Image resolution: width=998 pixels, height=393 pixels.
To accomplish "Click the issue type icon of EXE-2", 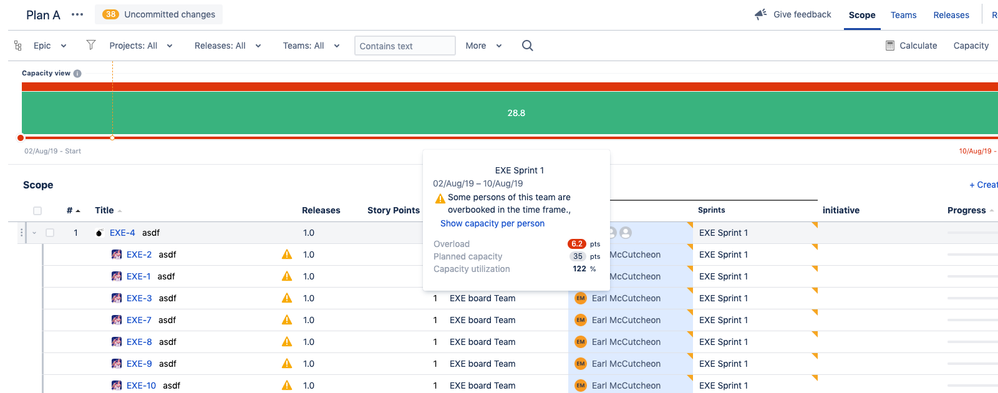I will pyautogui.click(x=116, y=255).
